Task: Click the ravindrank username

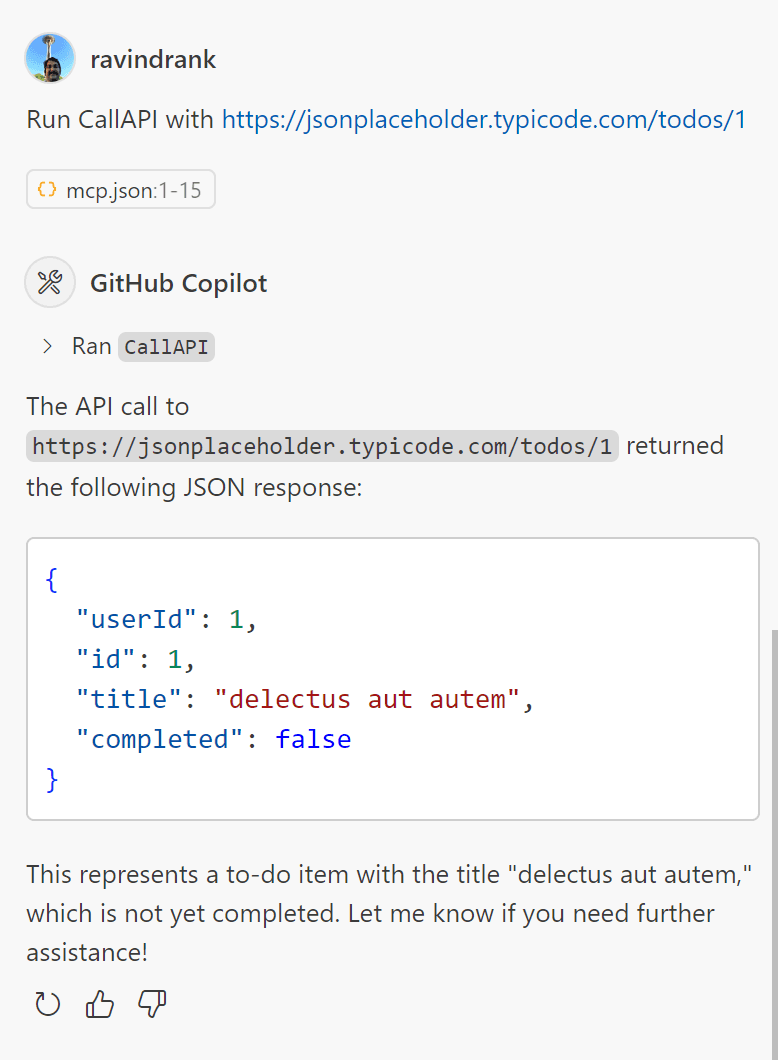Action: [153, 59]
